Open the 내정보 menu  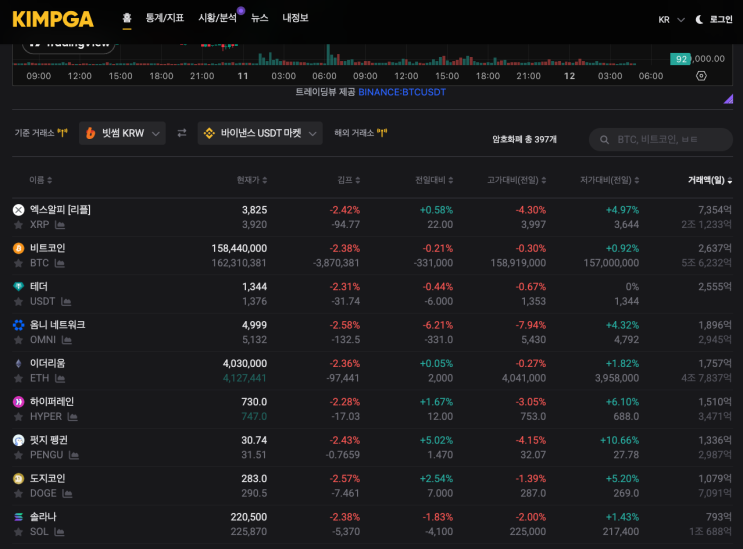[x=295, y=18]
